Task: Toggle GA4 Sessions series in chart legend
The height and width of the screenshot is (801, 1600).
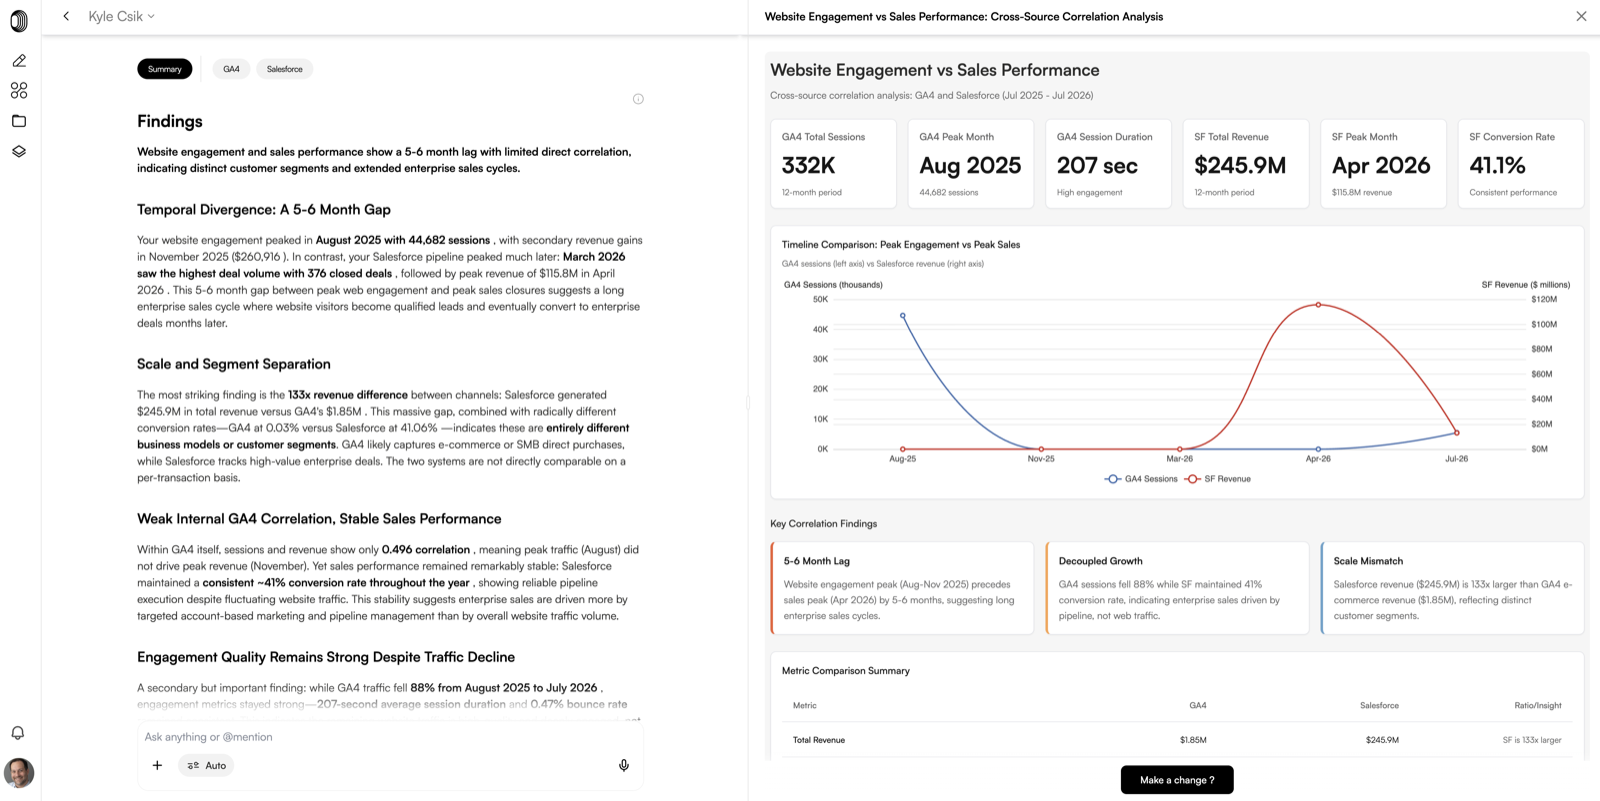Action: pos(1141,479)
